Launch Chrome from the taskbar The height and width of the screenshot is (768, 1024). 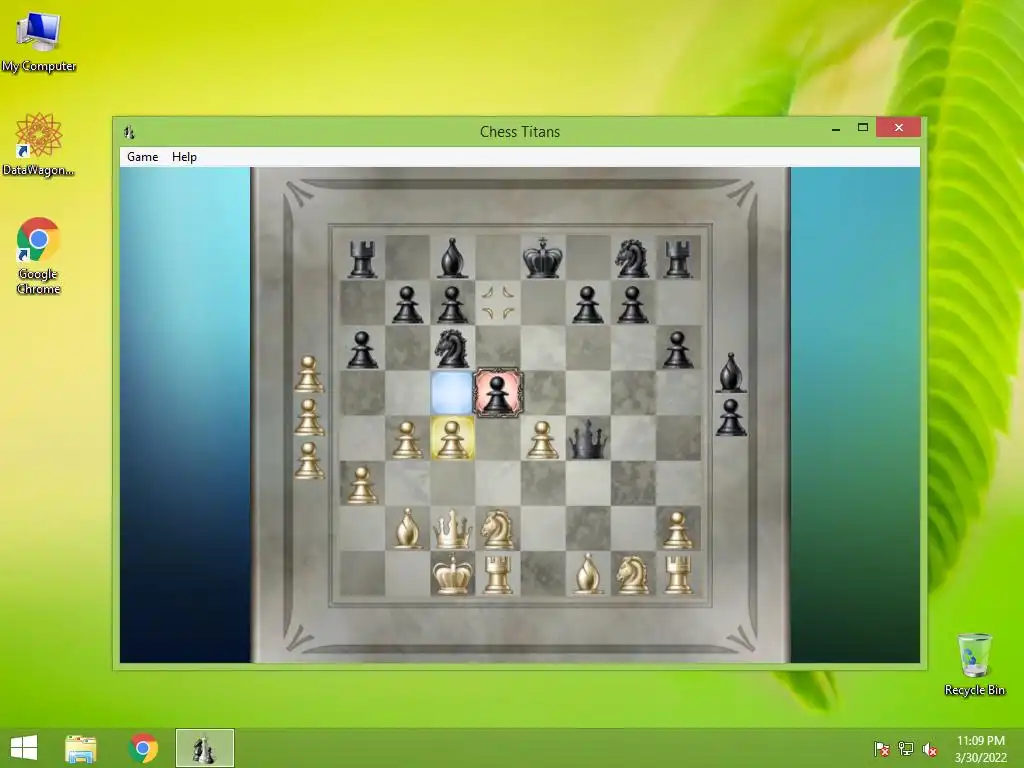tap(143, 748)
